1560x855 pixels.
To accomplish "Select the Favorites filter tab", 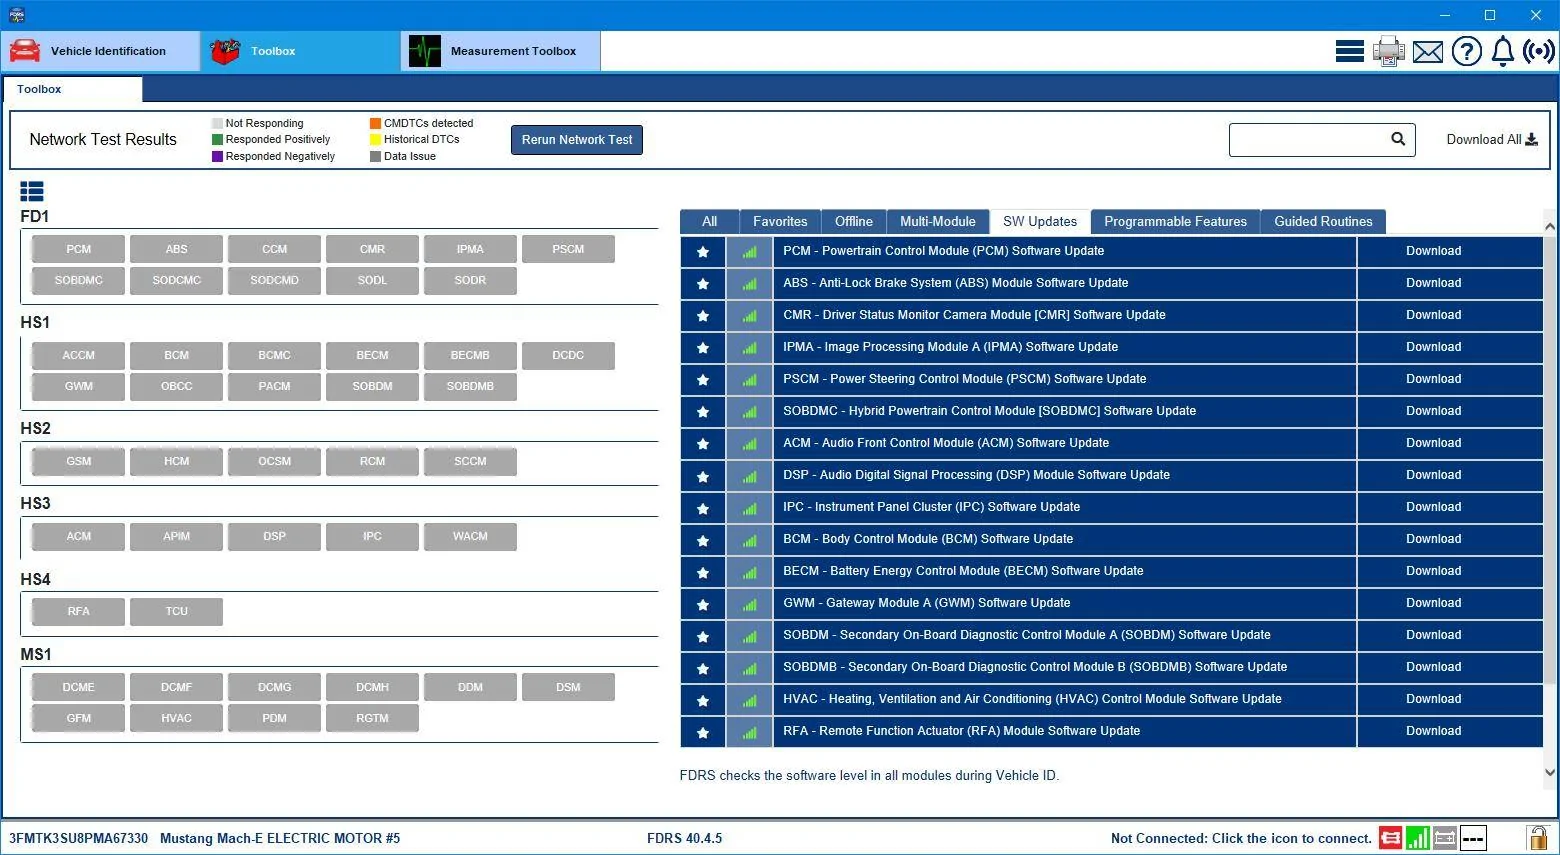I will pyautogui.click(x=780, y=222).
